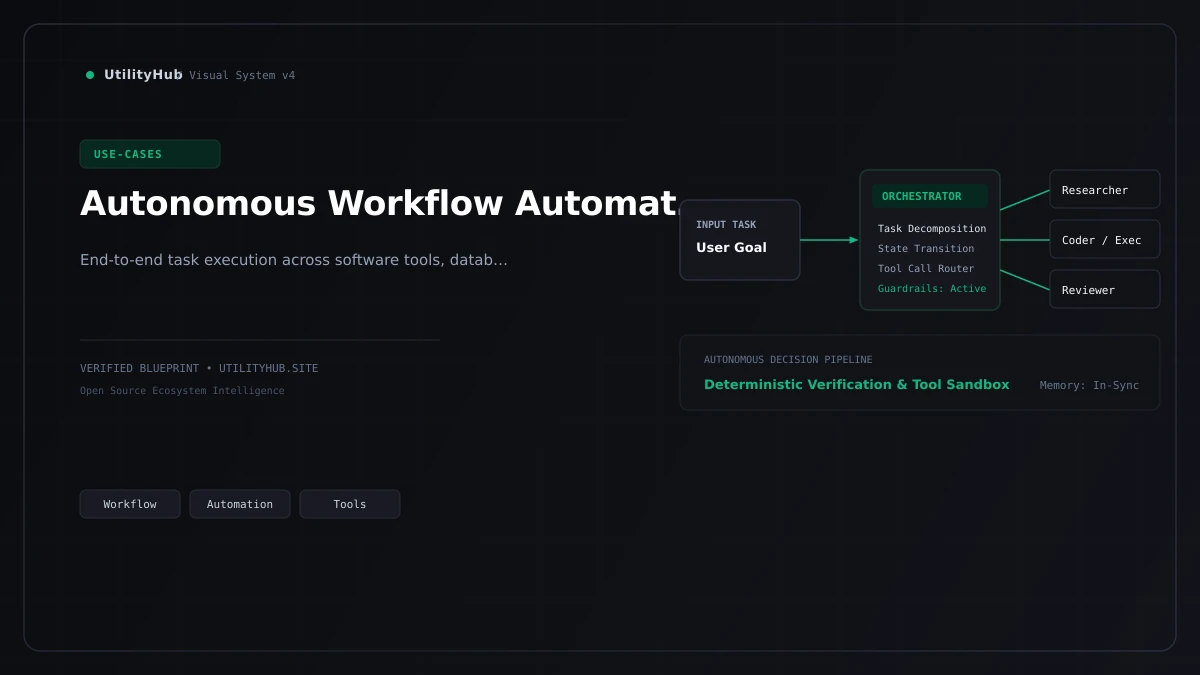Image resolution: width=1200 pixels, height=675 pixels.
Task: Open the Coder / Exec node
Action: click(1105, 240)
